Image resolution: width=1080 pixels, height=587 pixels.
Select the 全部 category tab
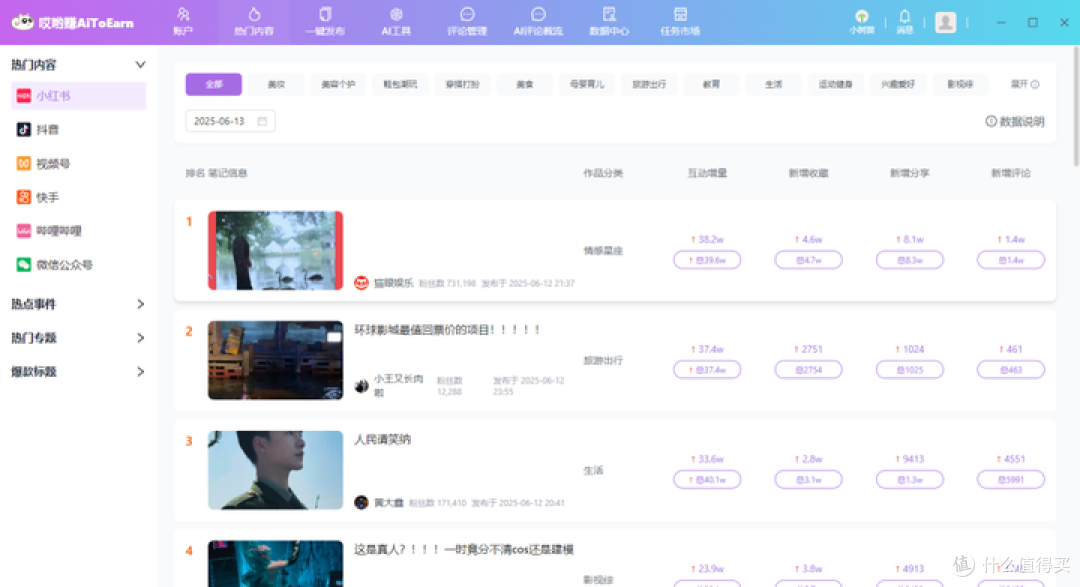point(214,84)
